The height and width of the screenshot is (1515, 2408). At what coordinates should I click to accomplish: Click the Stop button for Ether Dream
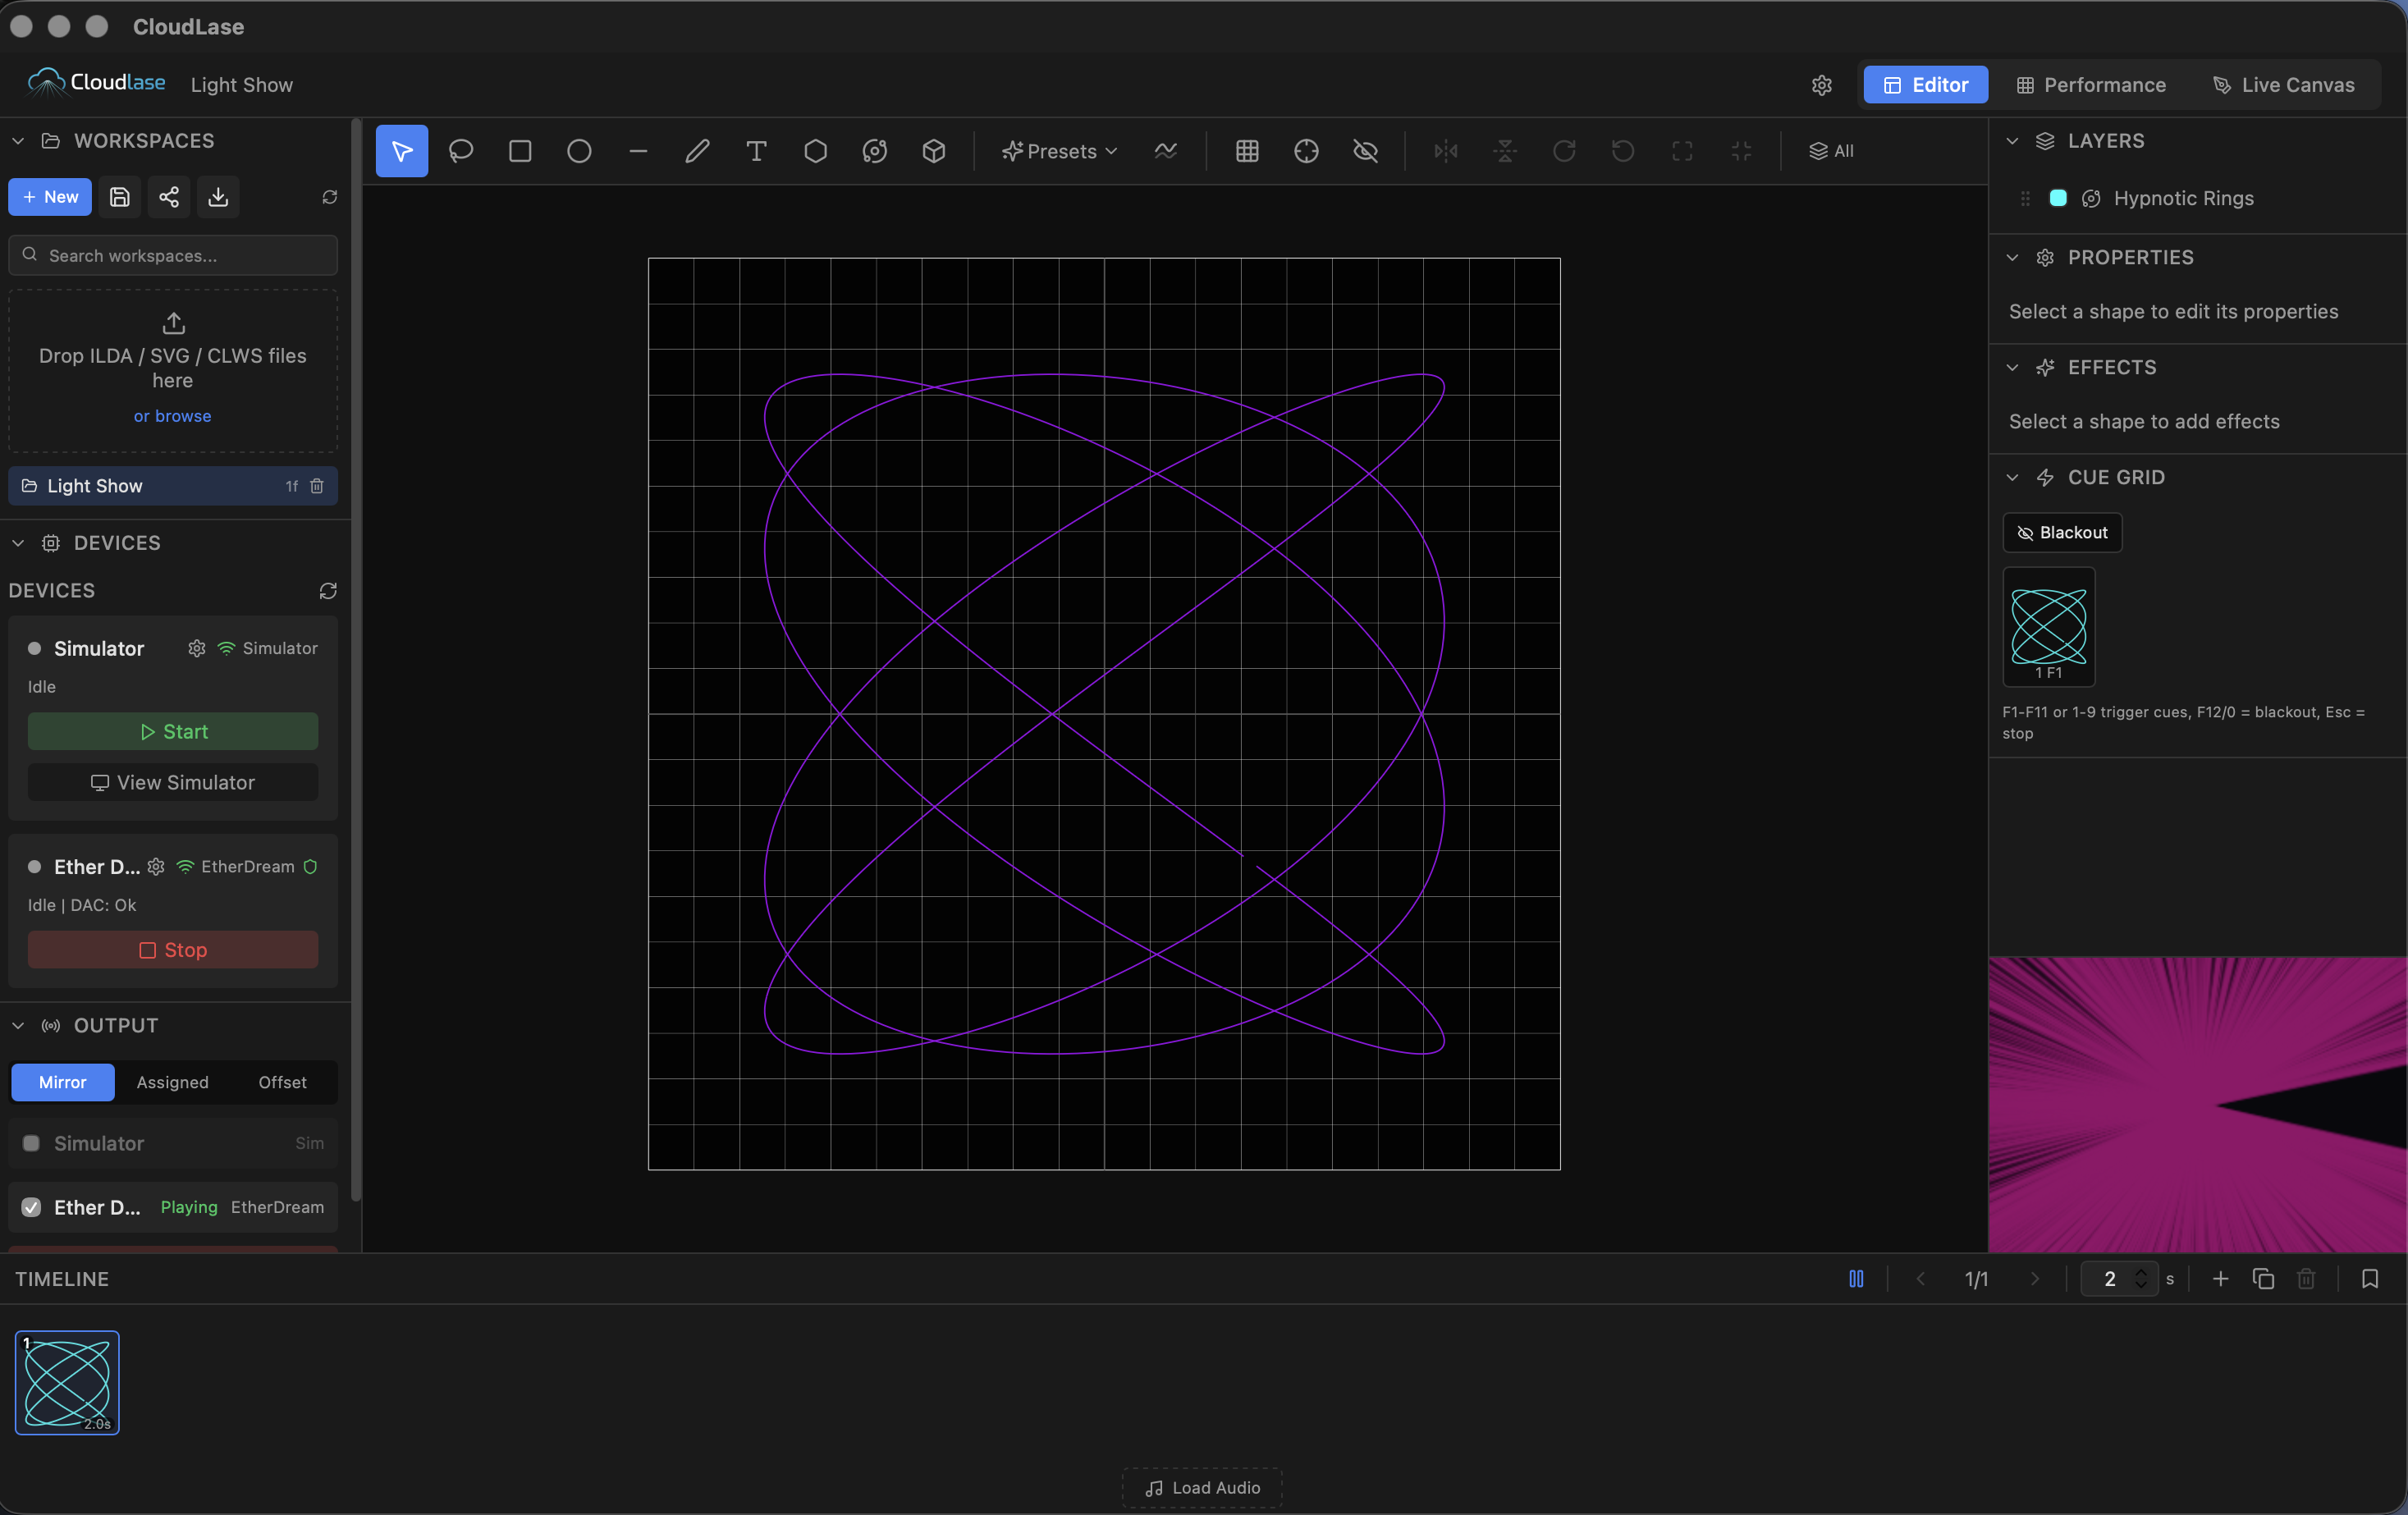click(172, 949)
